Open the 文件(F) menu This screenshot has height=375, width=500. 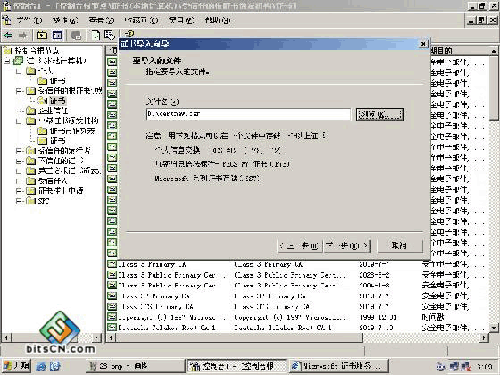click(x=30, y=20)
